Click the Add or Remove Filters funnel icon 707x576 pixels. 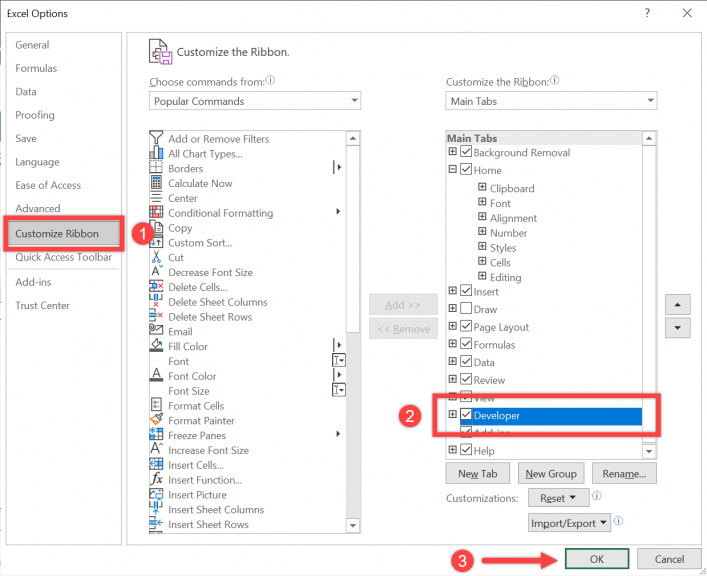pos(156,138)
